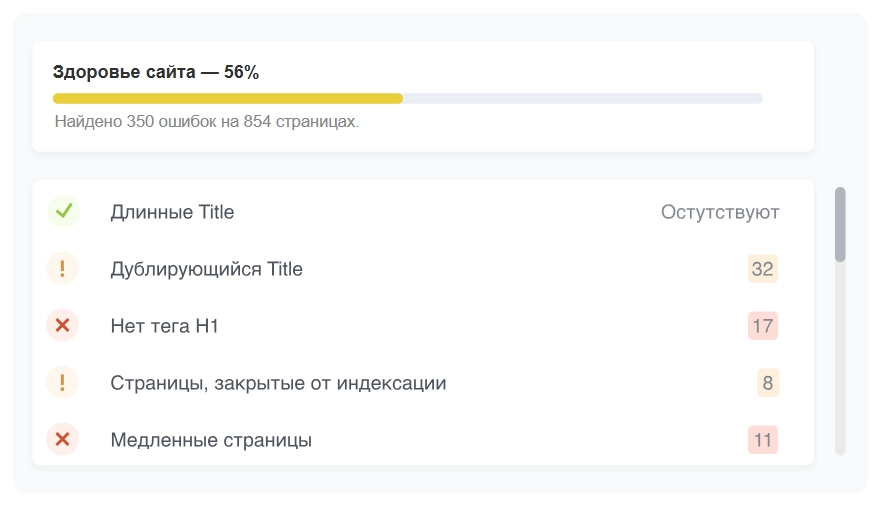
Task: Click the 8 count badge
Action: click(767, 383)
